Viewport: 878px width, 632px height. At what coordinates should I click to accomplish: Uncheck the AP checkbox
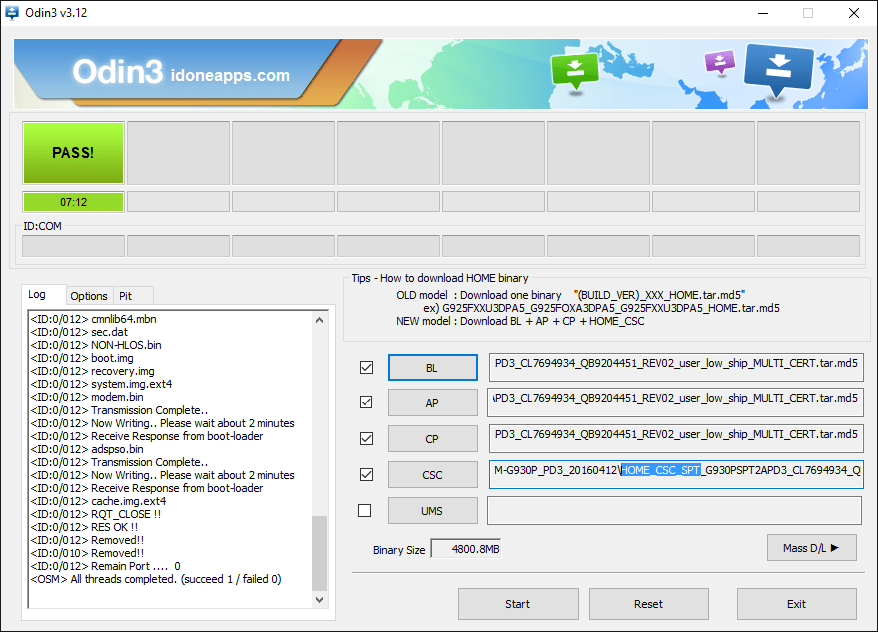(366, 402)
